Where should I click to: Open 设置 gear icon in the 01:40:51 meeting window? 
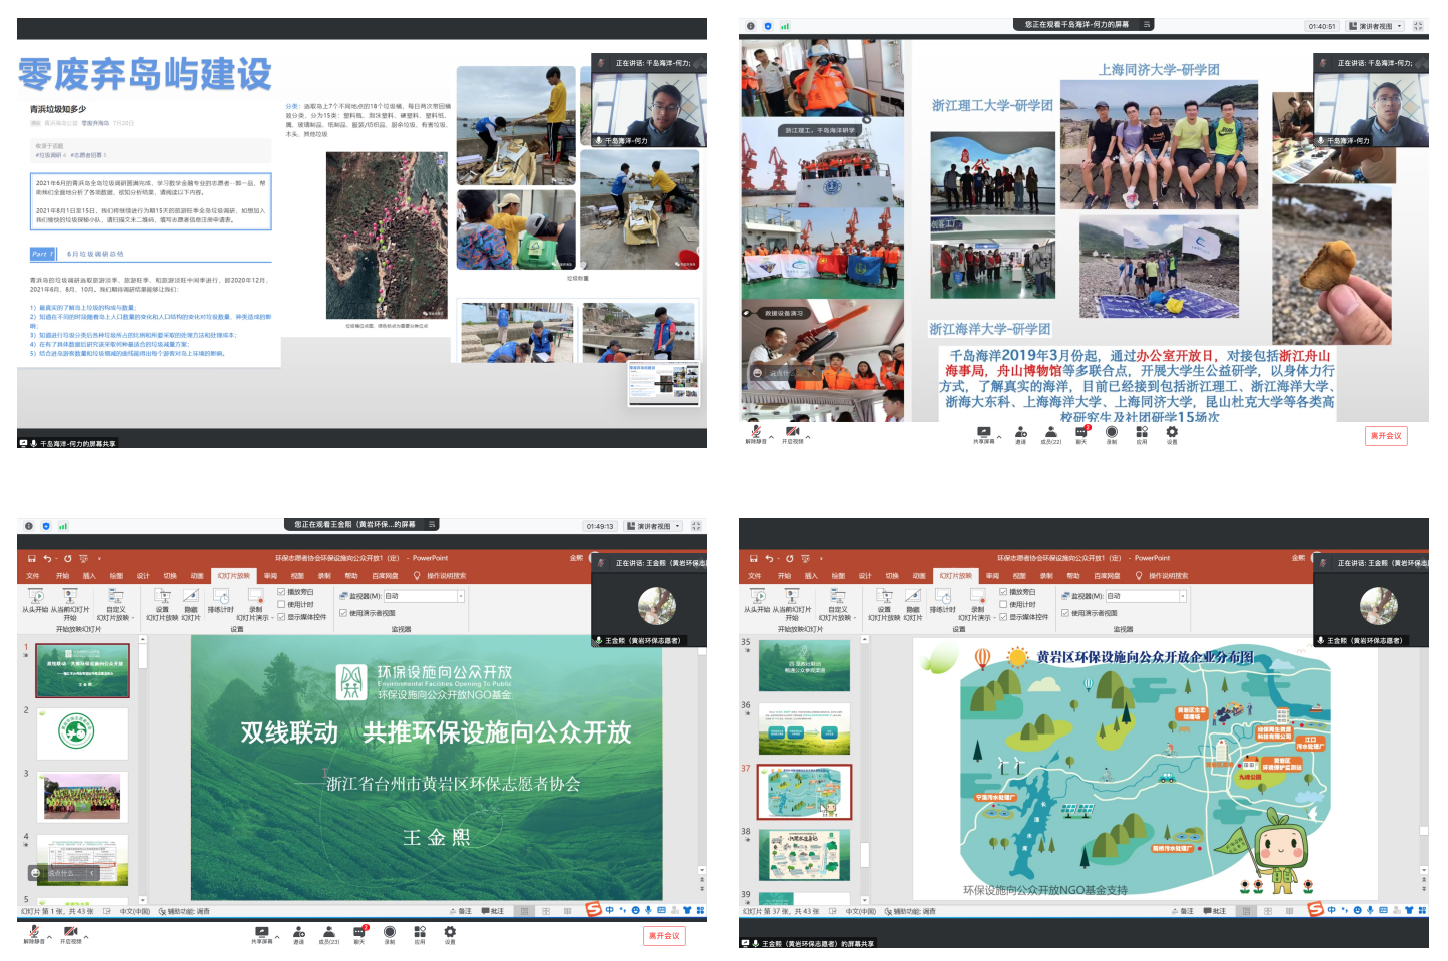point(1172,431)
